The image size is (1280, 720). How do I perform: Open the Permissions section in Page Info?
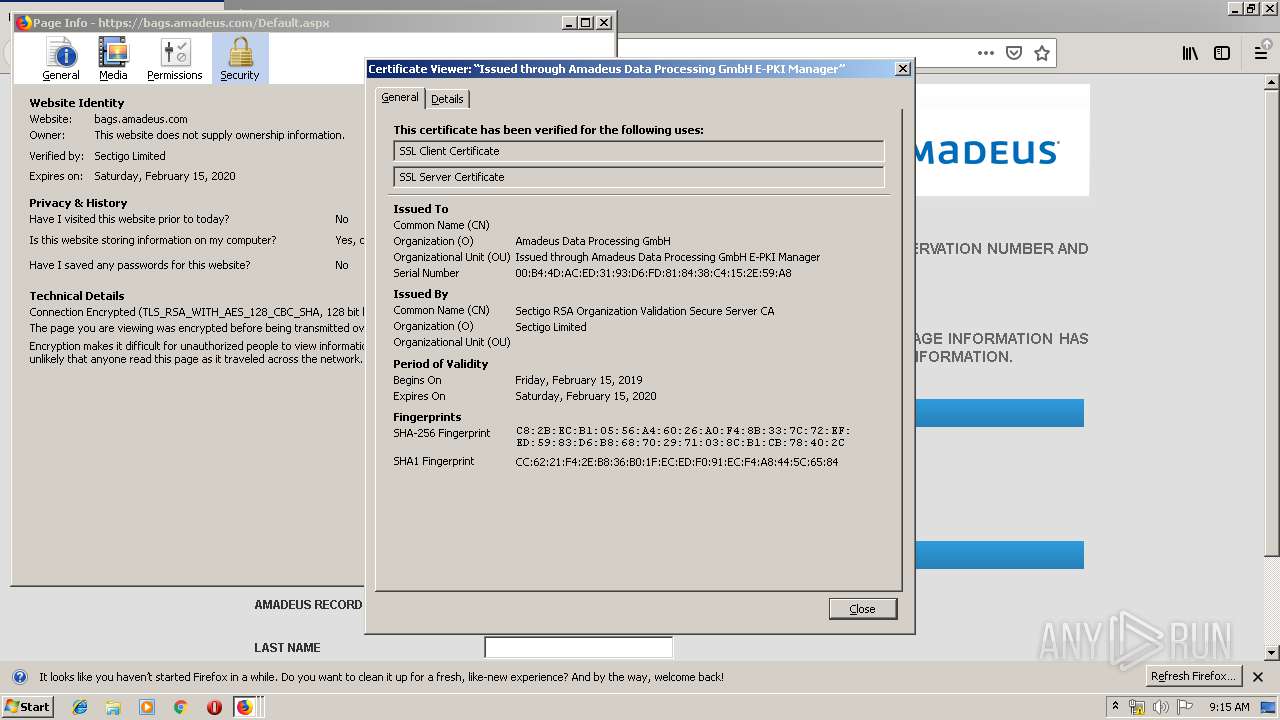coord(175,59)
